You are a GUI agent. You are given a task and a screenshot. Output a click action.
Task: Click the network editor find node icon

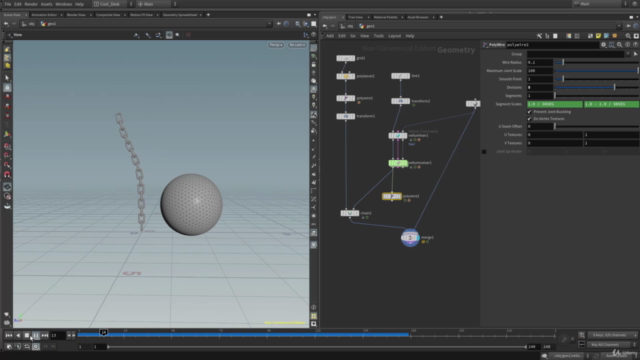point(628,36)
